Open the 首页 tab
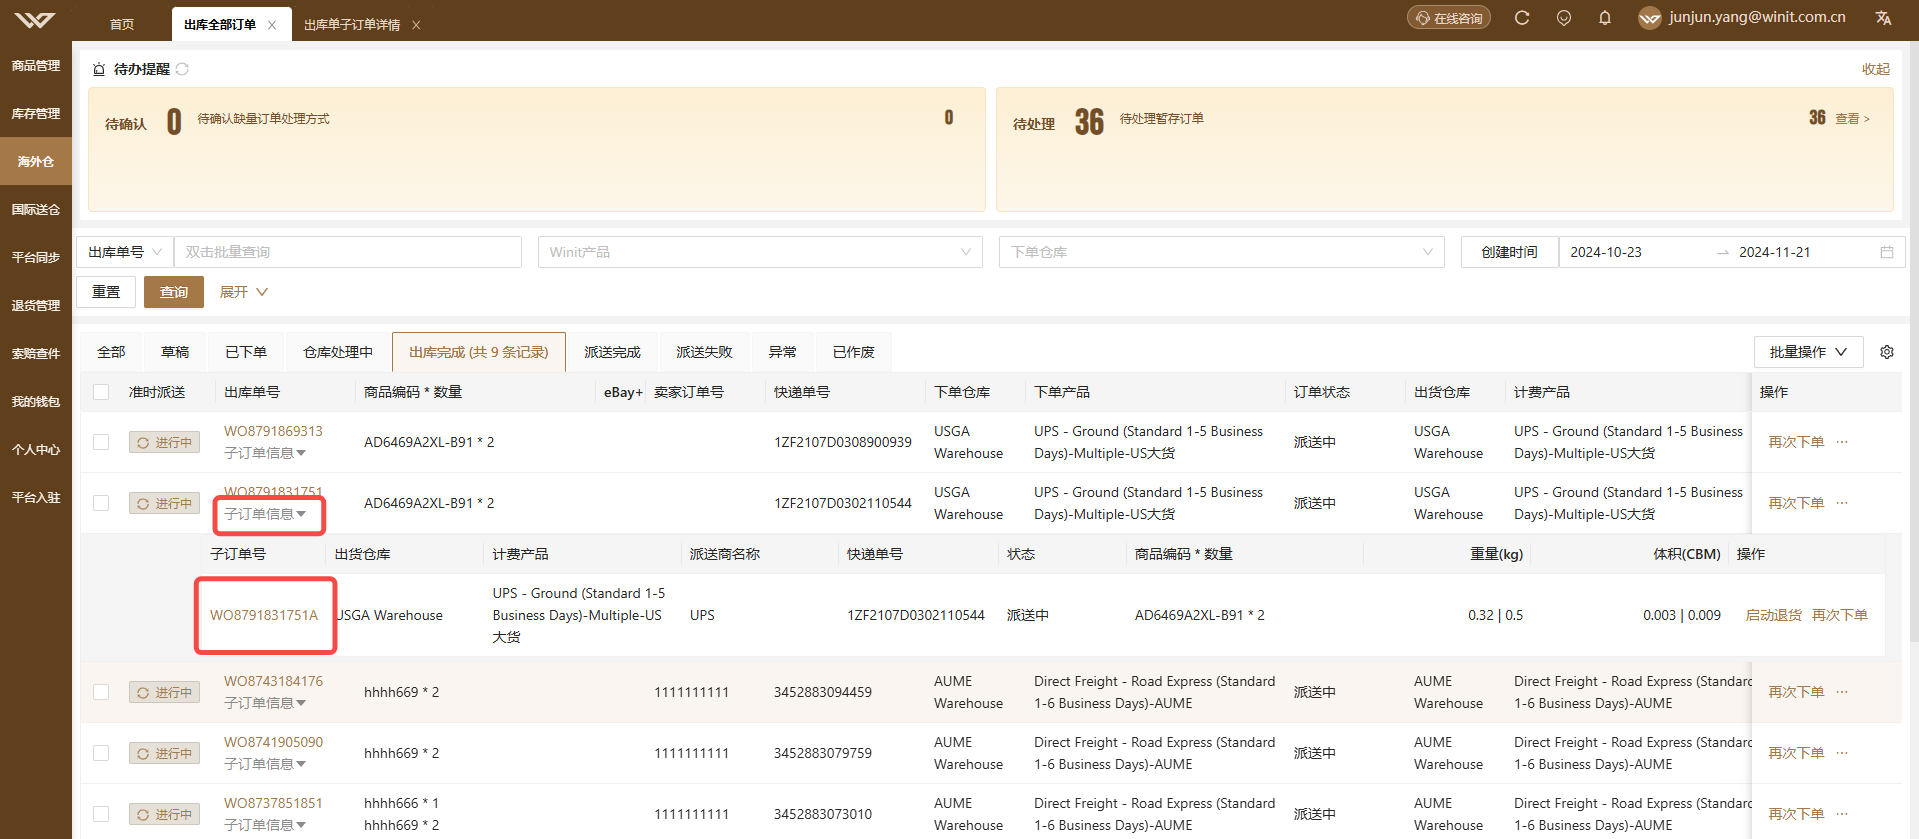1919x839 pixels. point(122,25)
